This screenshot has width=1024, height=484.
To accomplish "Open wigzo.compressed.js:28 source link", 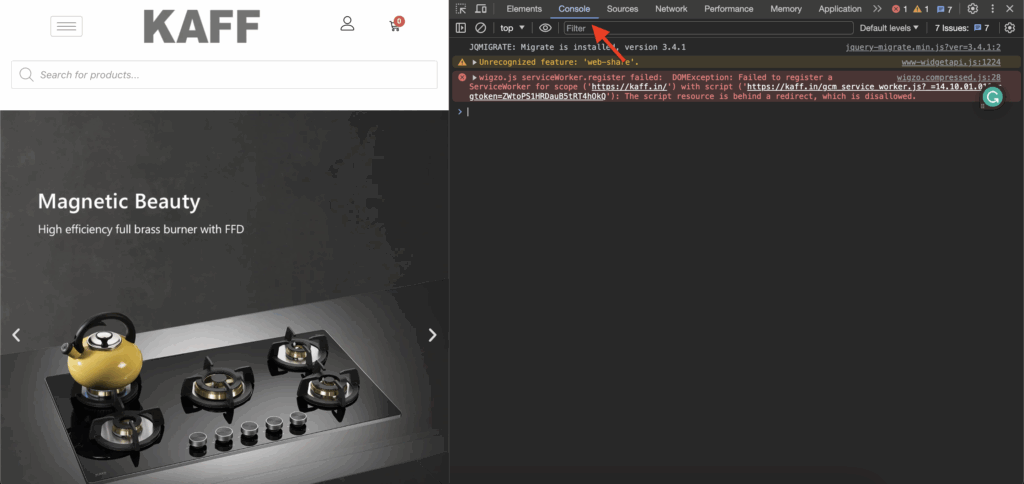I will (948, 77).
